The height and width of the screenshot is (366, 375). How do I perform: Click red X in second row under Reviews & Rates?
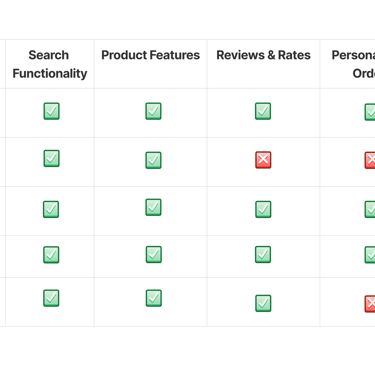tap(263, 160)
